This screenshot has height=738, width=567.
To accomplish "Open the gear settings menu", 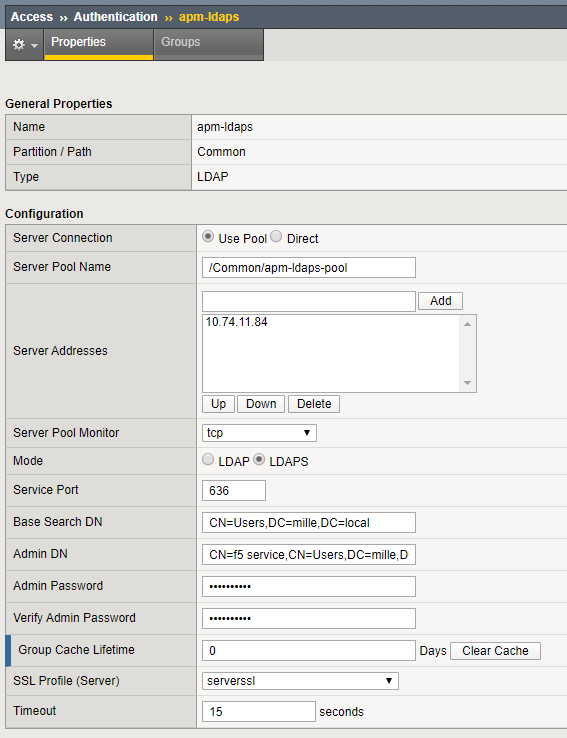I will tap(19, 45).
